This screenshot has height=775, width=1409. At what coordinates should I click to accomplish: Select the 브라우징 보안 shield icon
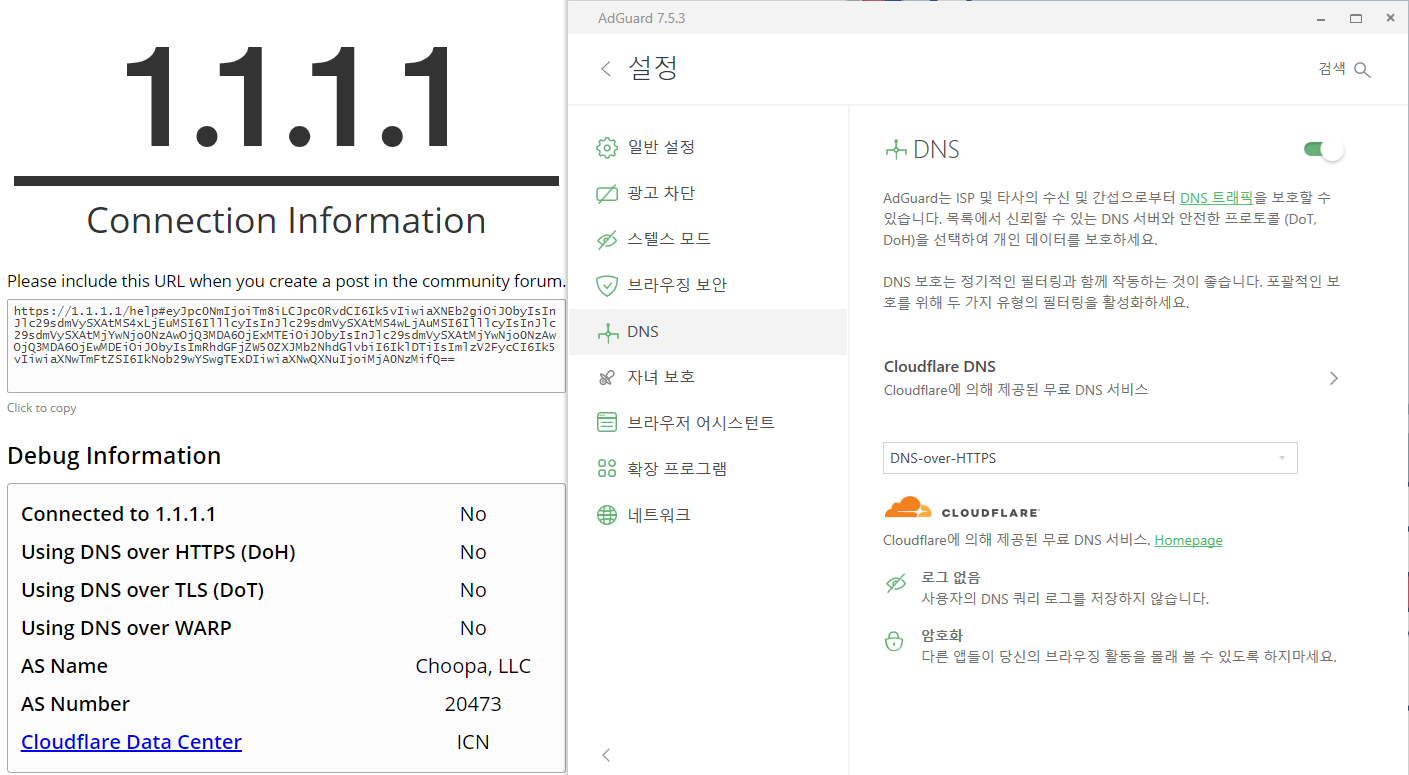click(606, 286)
